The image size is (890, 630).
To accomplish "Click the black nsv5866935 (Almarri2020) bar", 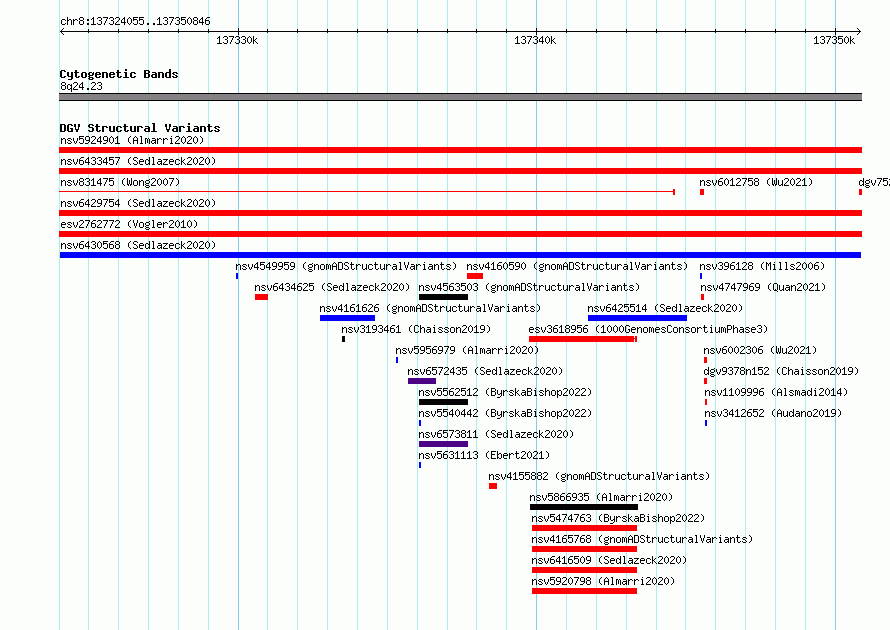I will [x=584, y=507].
